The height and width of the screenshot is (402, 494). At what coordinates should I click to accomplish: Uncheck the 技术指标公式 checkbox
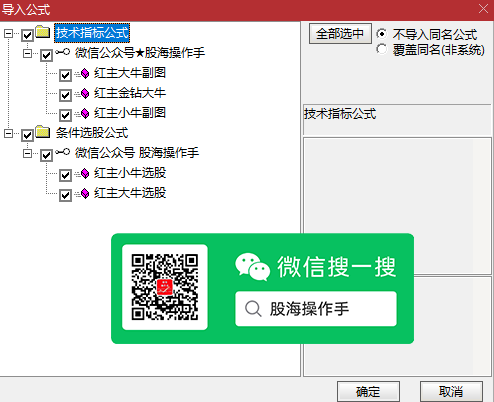27,35
